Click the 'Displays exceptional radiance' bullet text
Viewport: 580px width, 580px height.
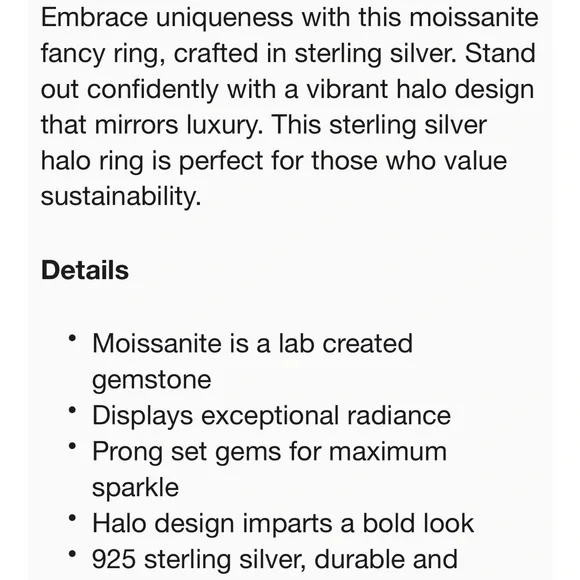[x=272, y=416]
